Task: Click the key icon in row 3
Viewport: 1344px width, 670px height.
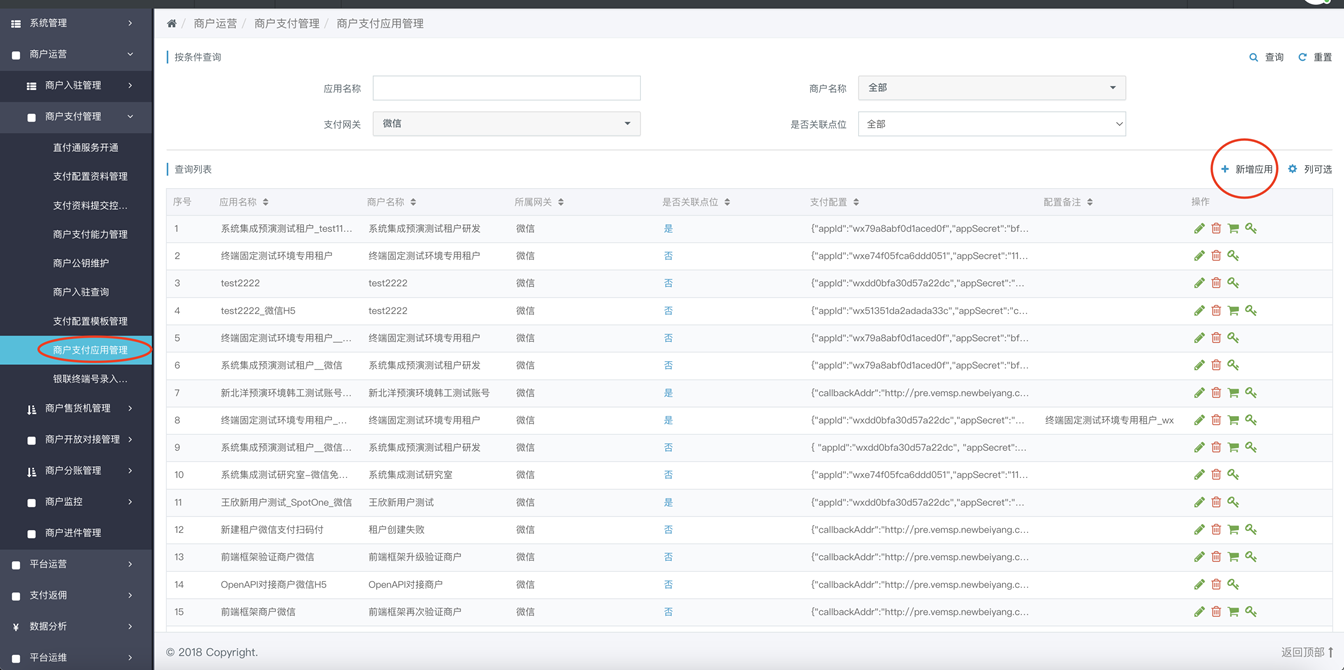Action: [1233, 283]
